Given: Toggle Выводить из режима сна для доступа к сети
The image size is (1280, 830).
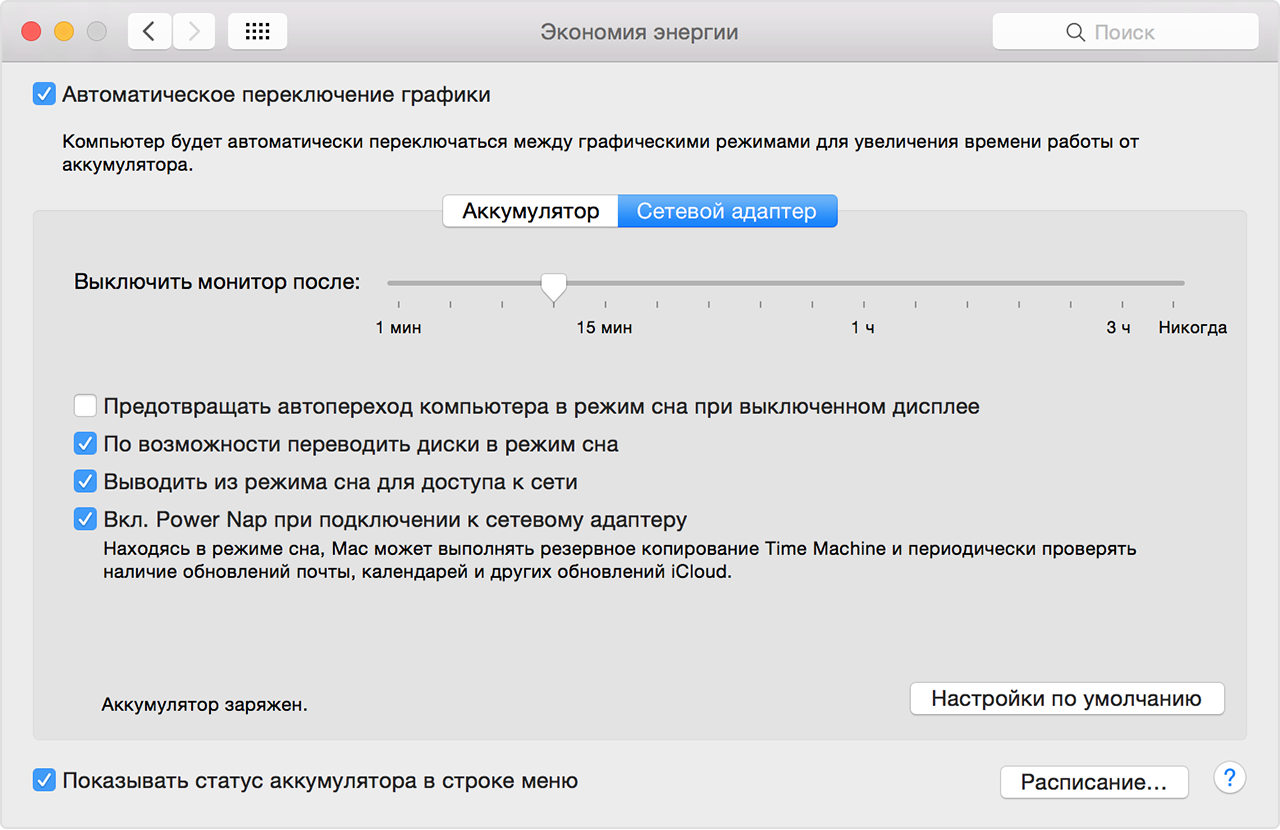Looking at the screenshot, I should click(x=86, y=482).
